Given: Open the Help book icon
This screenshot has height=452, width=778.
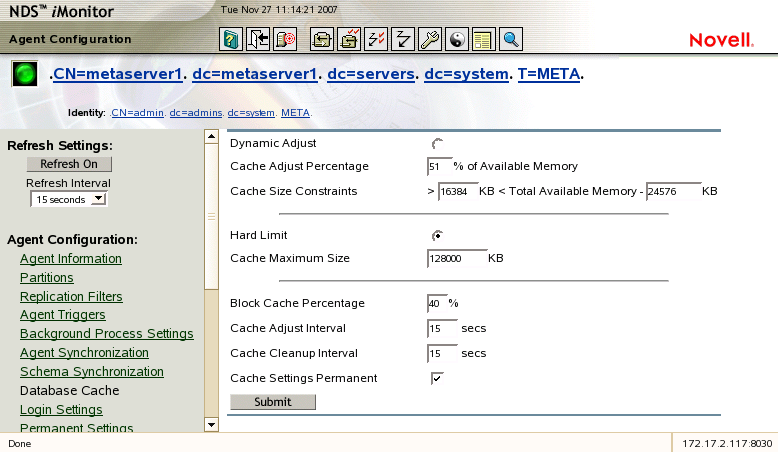Looking at the screenshot, I should [x=231, y=39].
